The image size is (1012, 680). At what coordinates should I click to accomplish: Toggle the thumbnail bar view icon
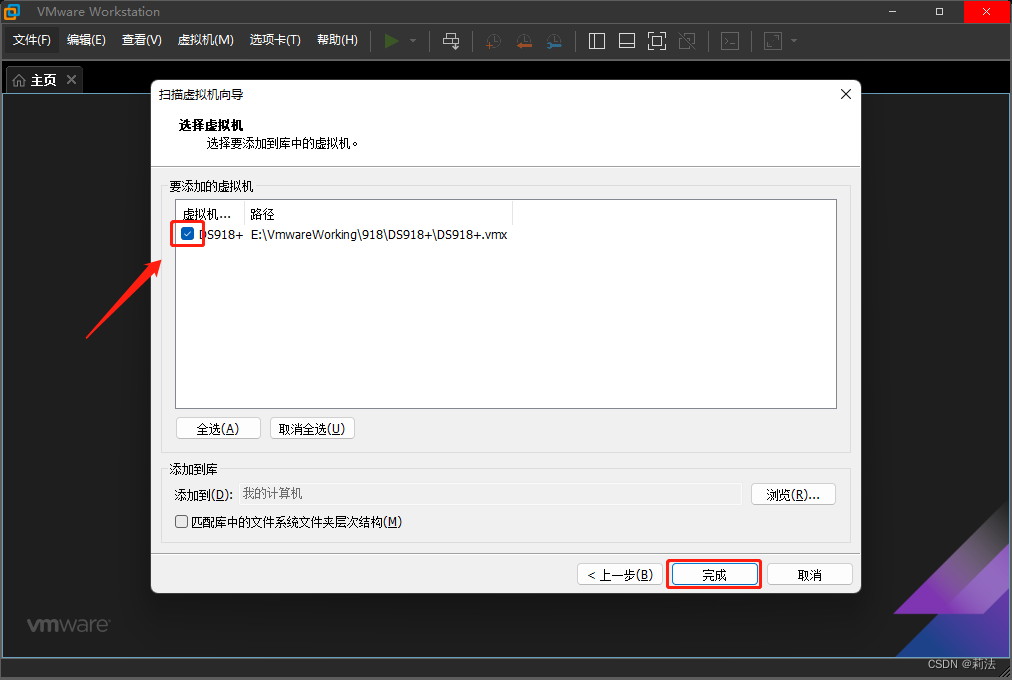point(627,41)
